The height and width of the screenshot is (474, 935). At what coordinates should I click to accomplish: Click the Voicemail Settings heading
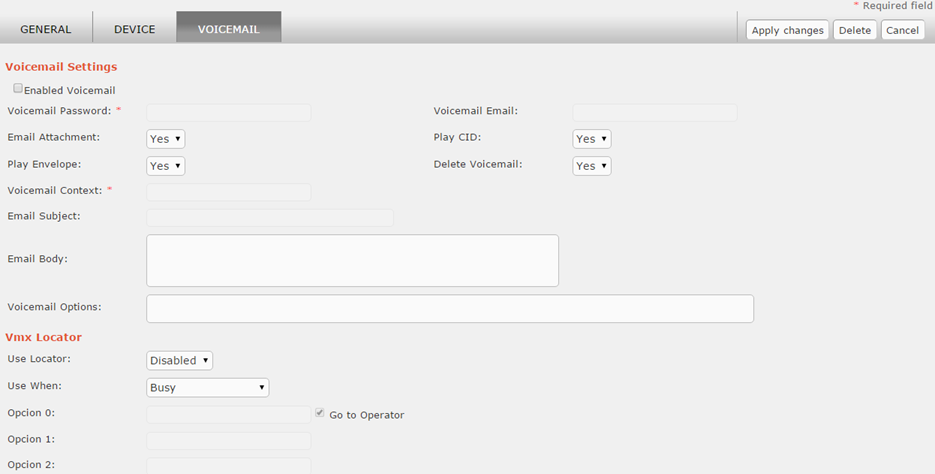tap(61, 67)
